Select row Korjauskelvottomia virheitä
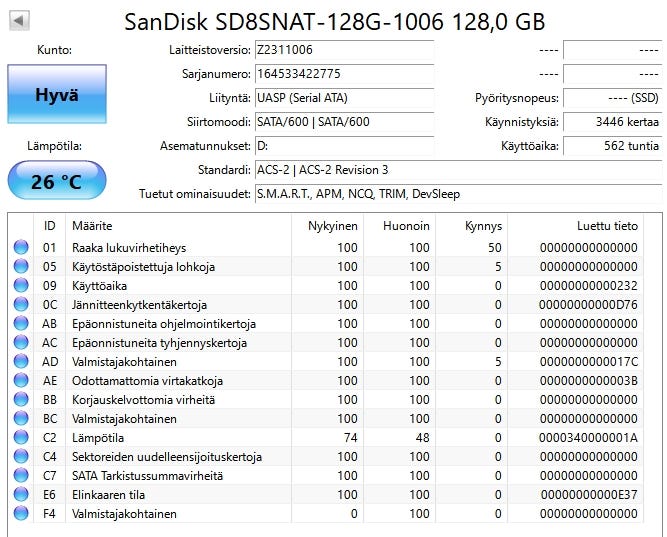This screenshot has height=537, width=667. (x=326, y=399)
